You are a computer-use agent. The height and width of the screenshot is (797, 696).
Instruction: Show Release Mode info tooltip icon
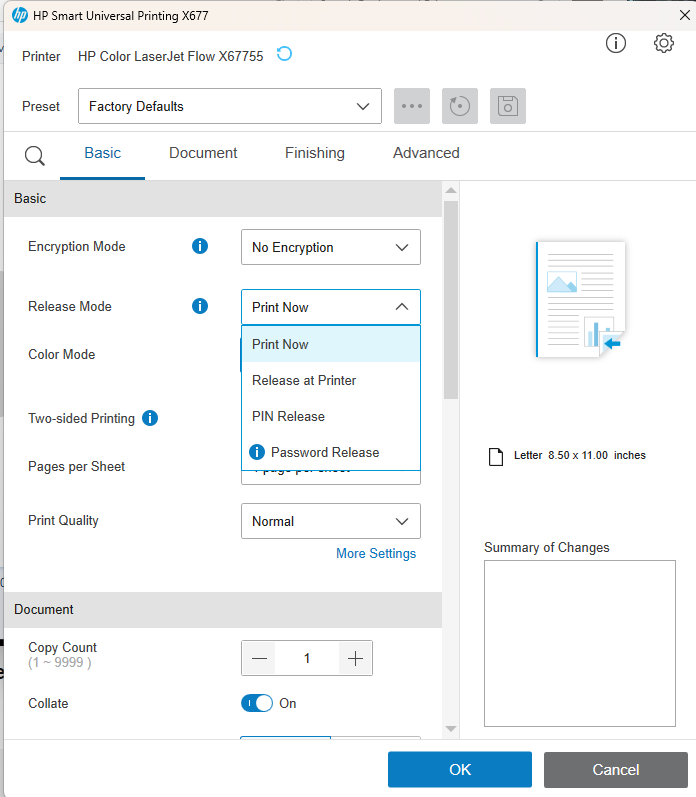click(x=200, y=306)
